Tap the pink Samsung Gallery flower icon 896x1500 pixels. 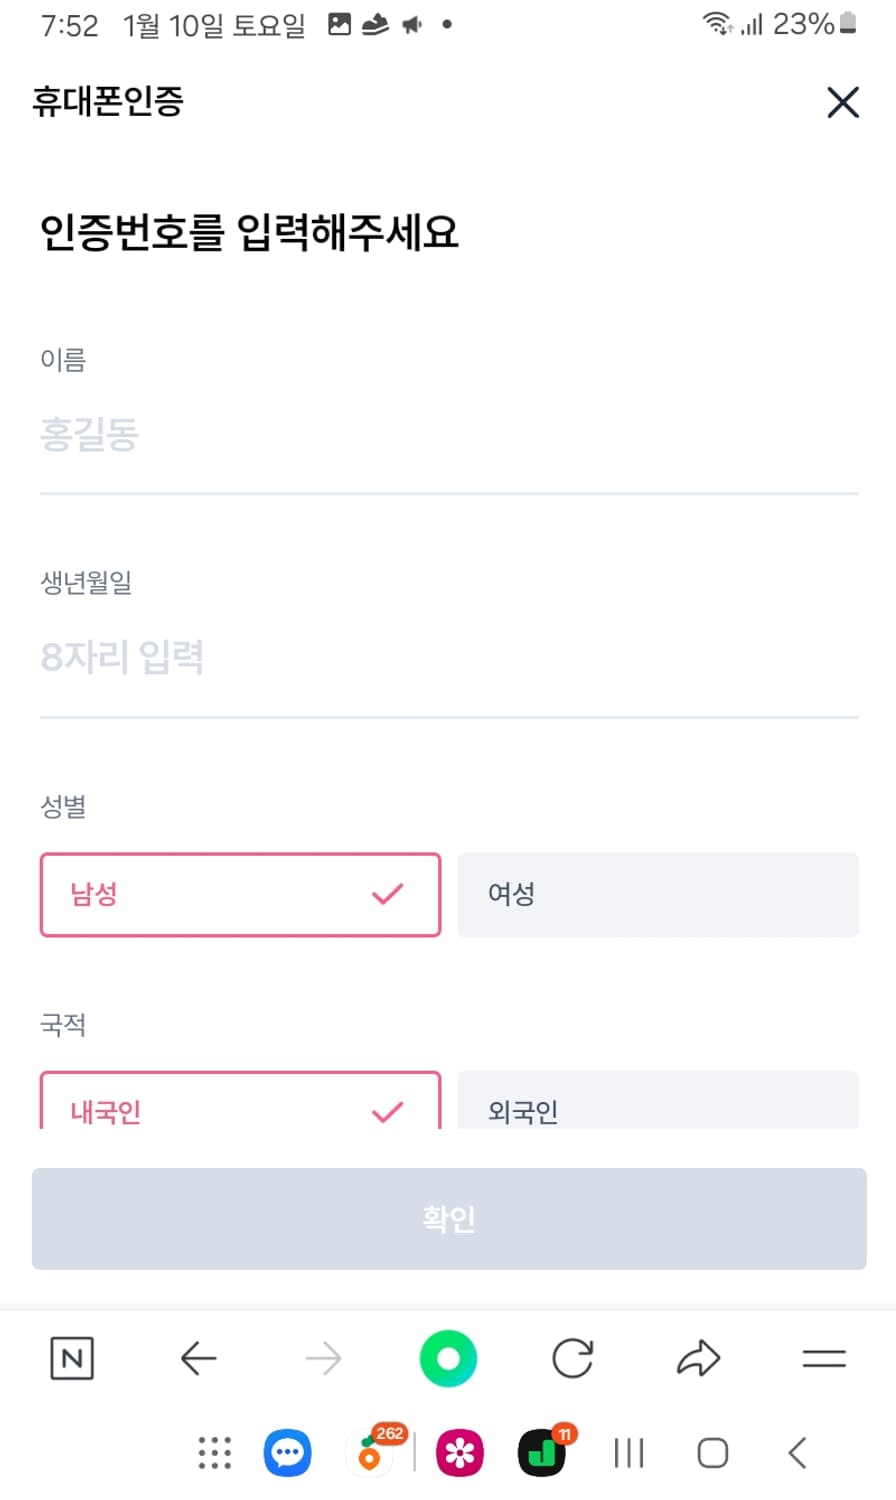[x=458, y=1453]
